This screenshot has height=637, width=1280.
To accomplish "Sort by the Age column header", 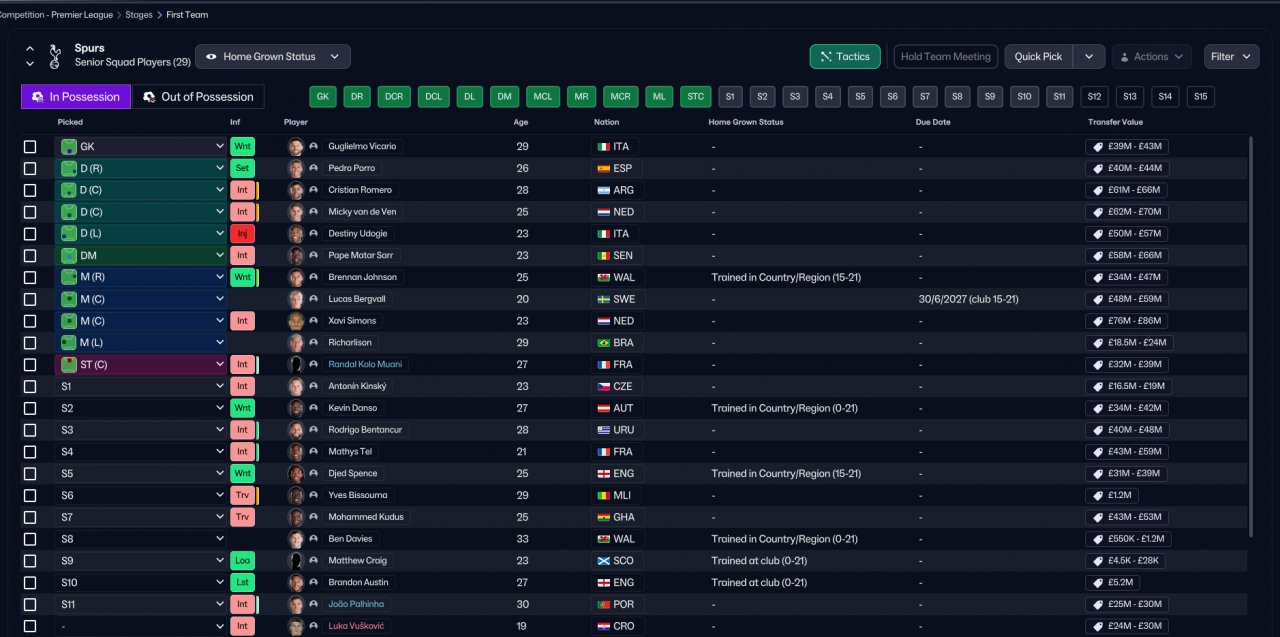I will pyautogui.click(x=521, y=122).
